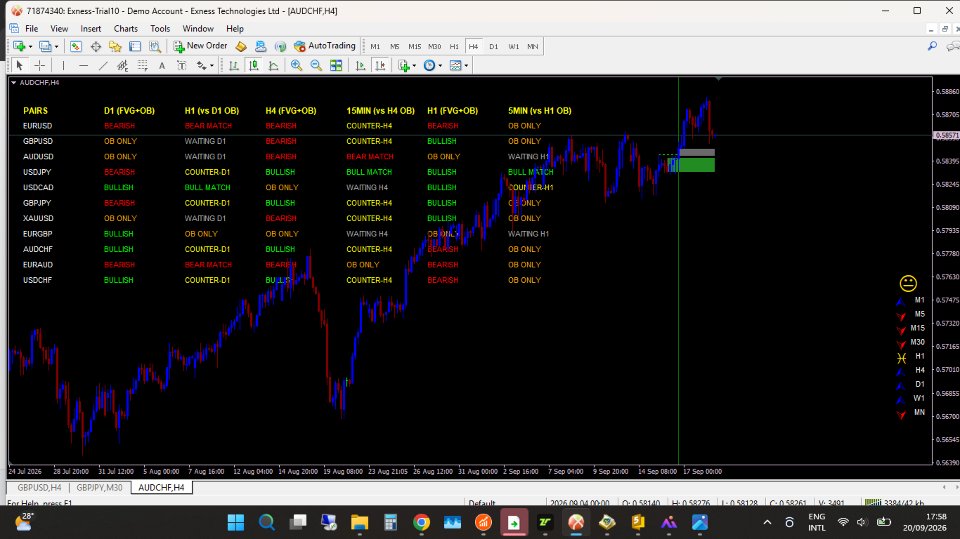
Task: Click the clock showing 17:58
Action: click(x=936, y=516)
